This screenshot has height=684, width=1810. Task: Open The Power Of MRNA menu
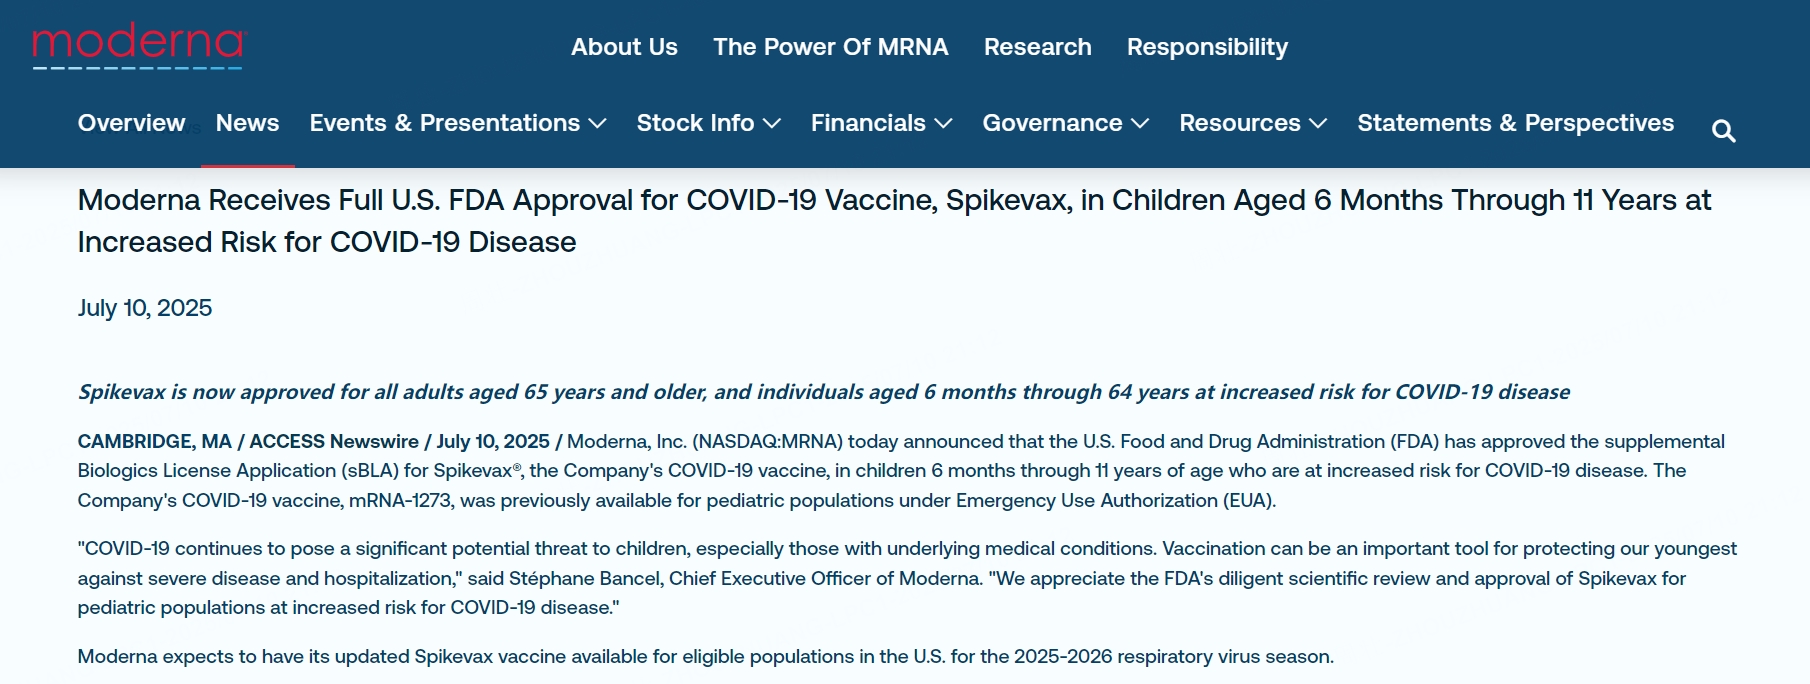831,47
